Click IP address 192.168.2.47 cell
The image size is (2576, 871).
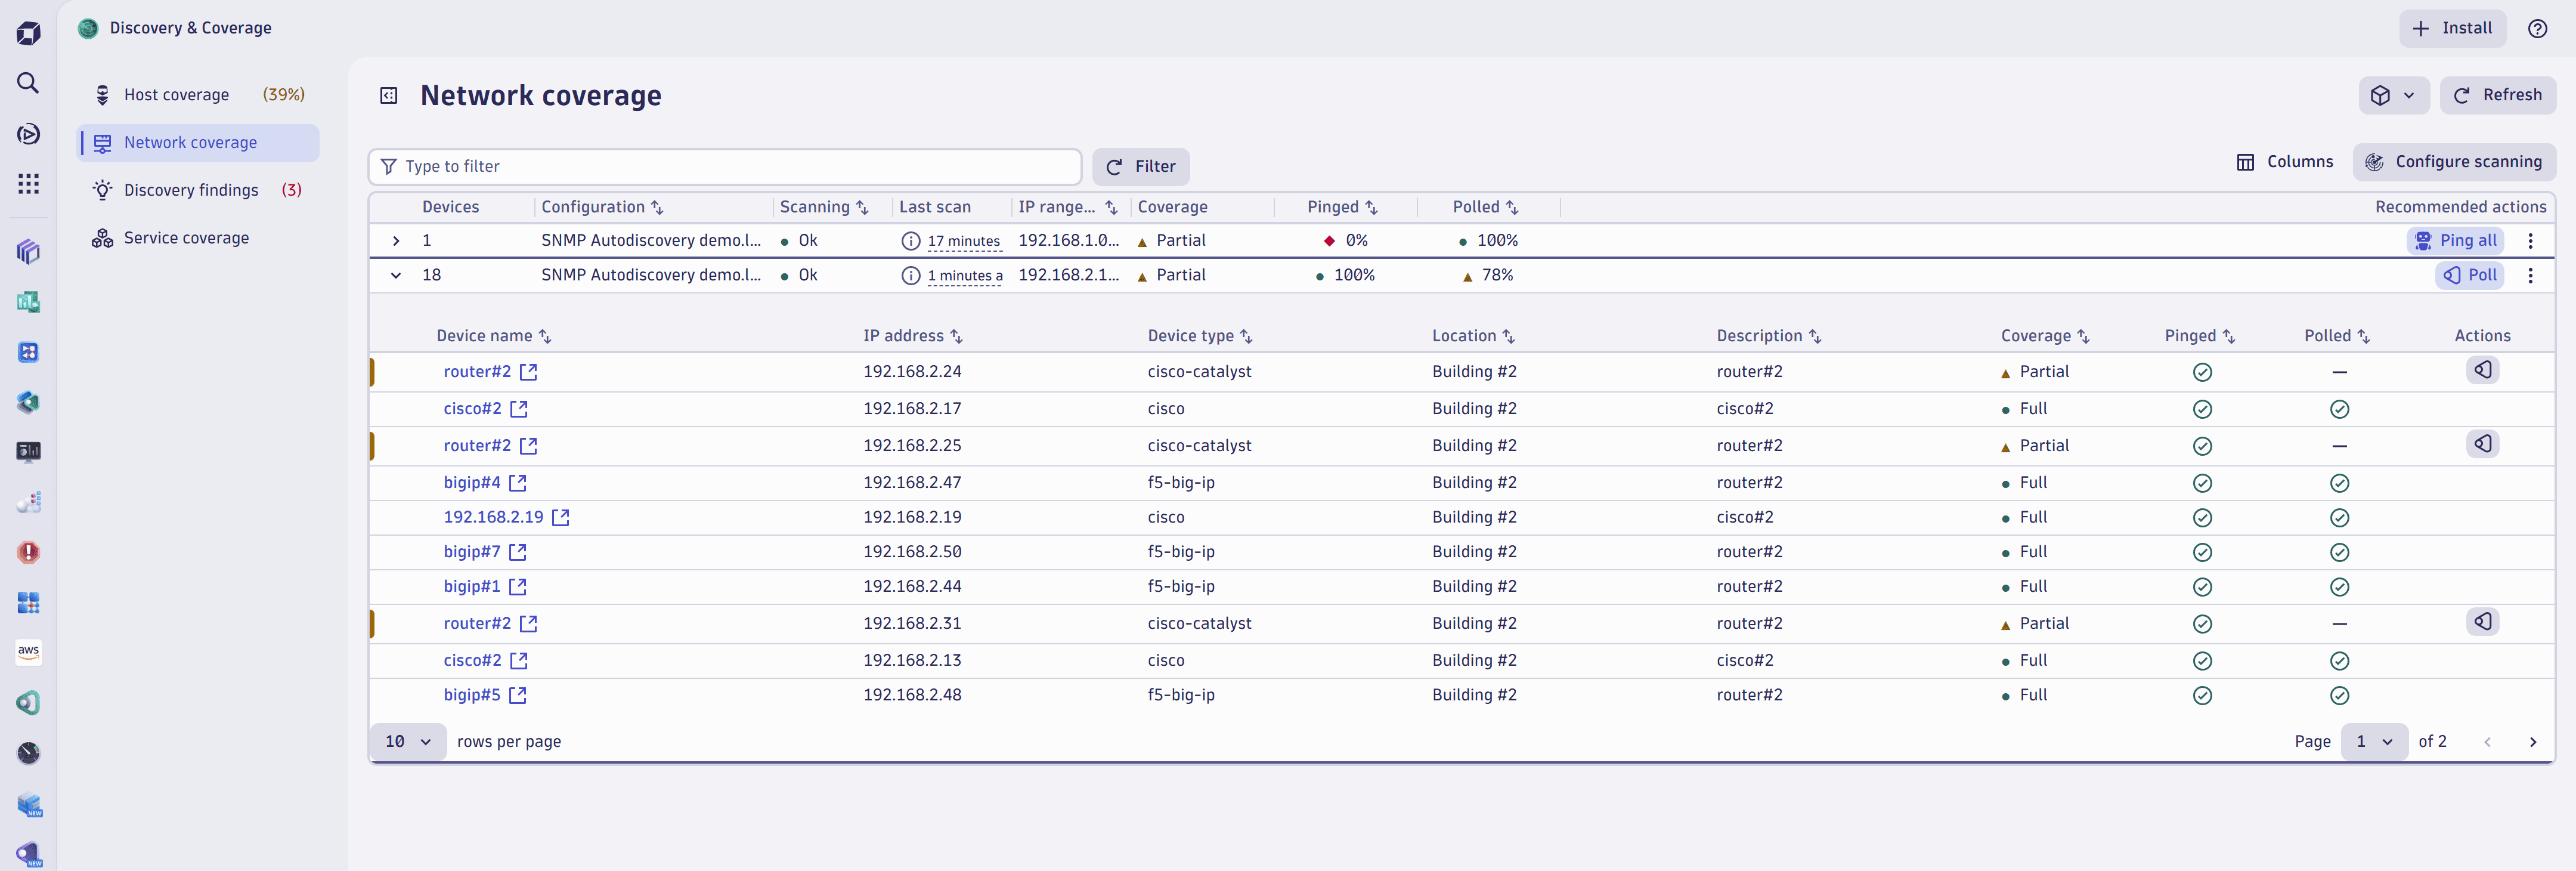pos(912,483)
